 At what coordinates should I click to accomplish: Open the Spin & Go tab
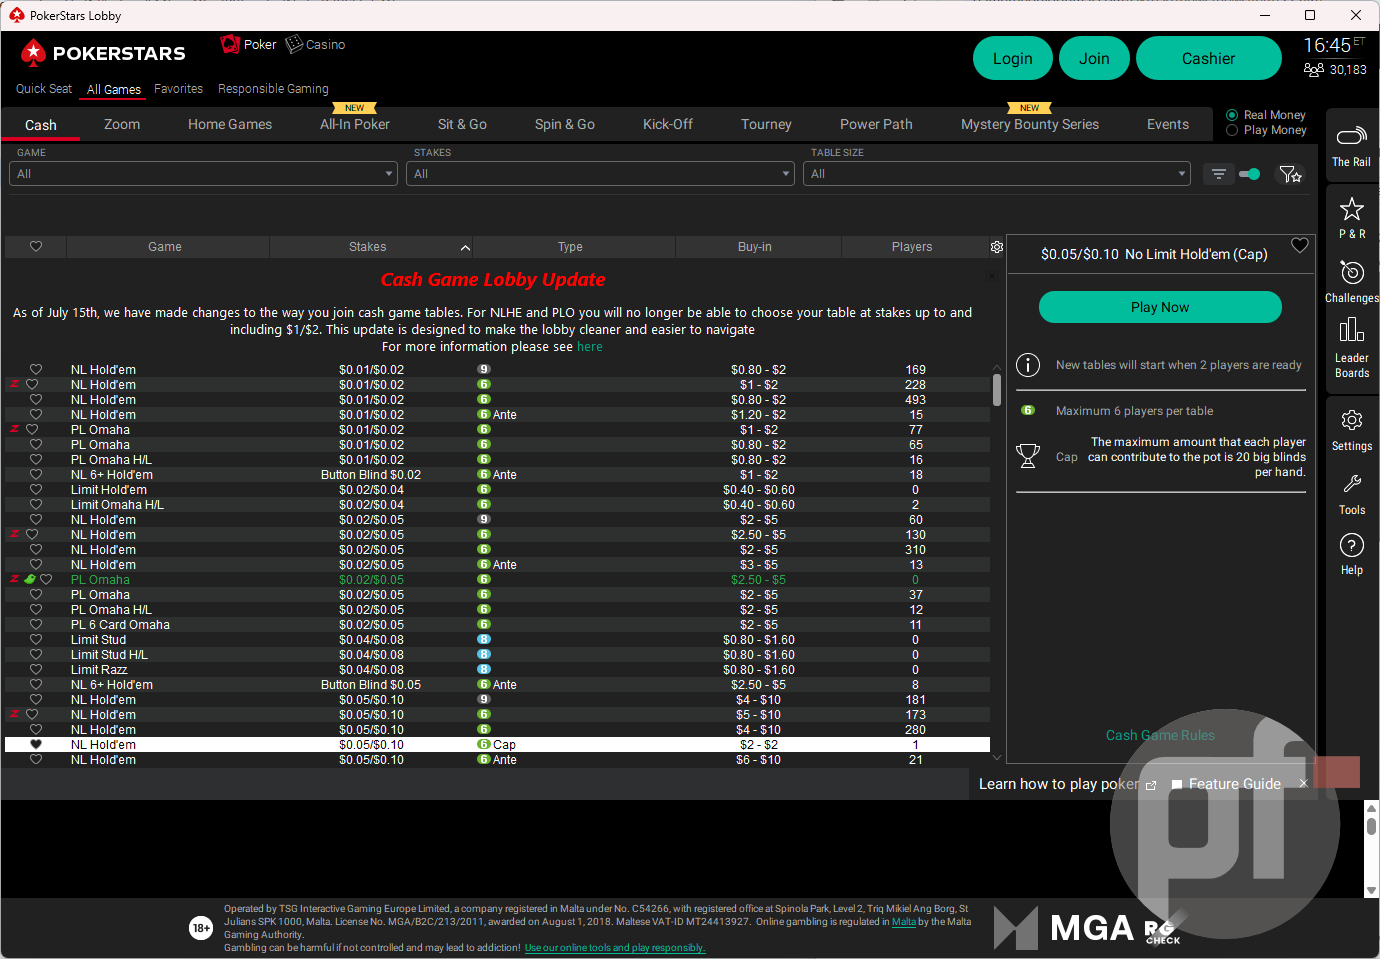tap(565, 124)
